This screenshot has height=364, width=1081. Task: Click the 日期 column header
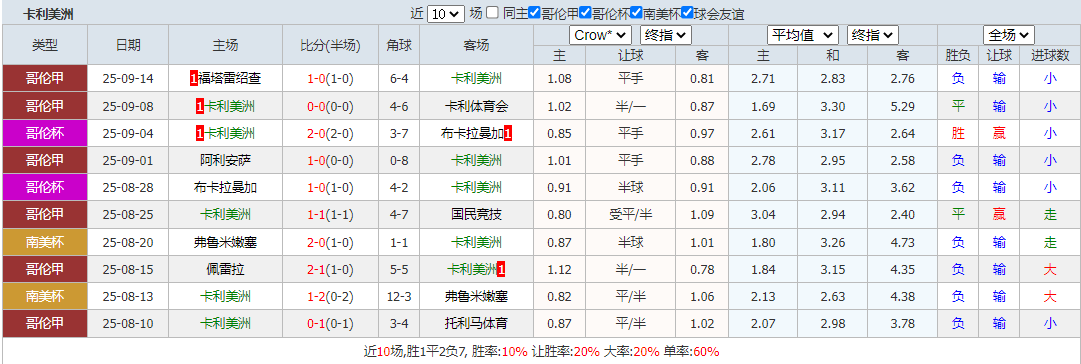(128, 45)
